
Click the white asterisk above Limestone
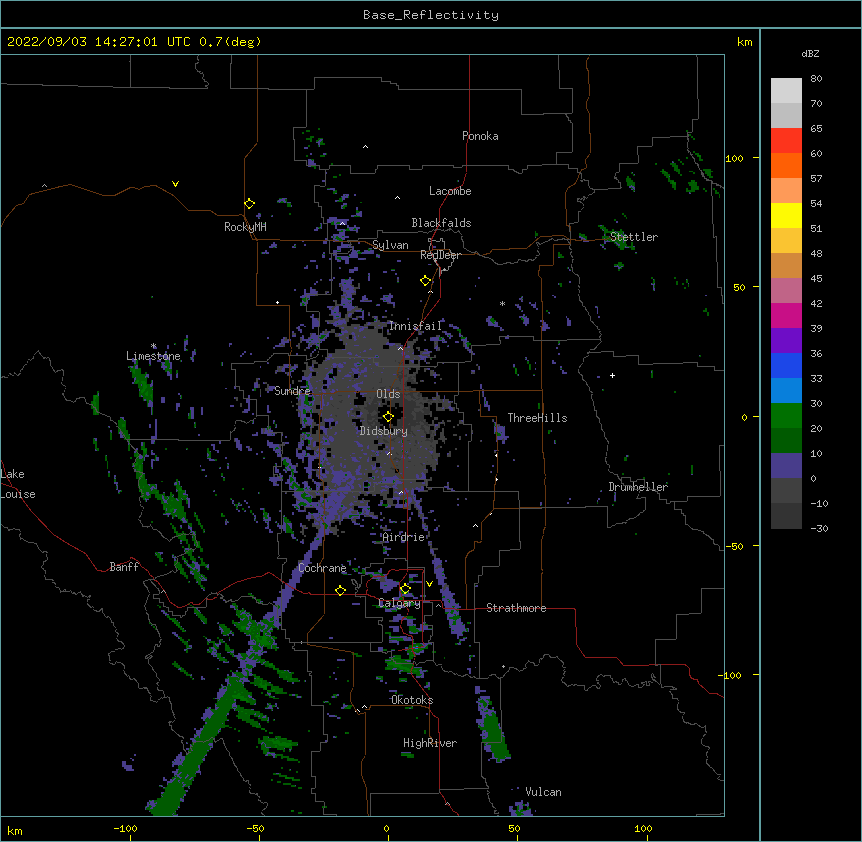153,346
